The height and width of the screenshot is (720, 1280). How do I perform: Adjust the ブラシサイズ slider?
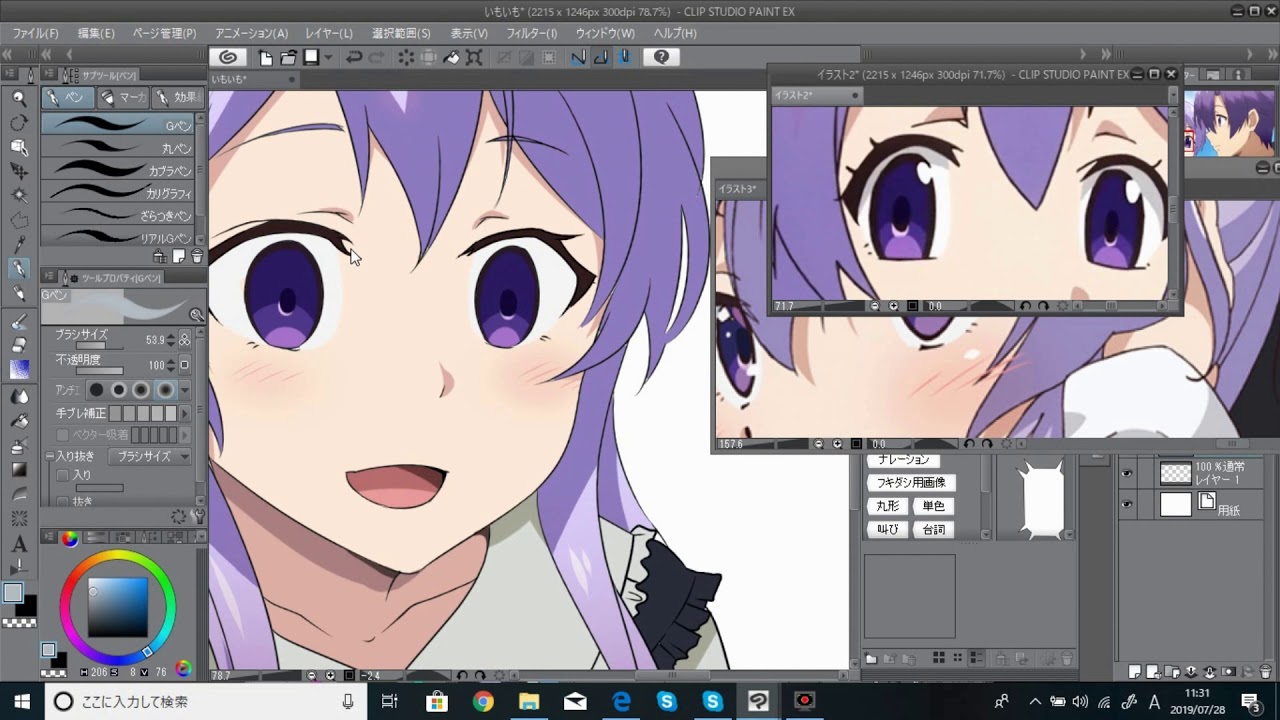click(98, 346)
